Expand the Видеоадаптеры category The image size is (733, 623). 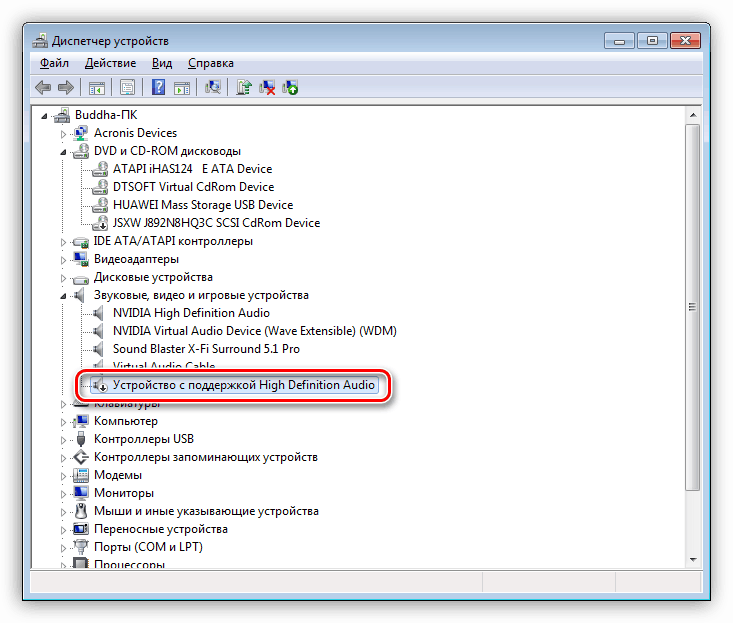point(64,259)
